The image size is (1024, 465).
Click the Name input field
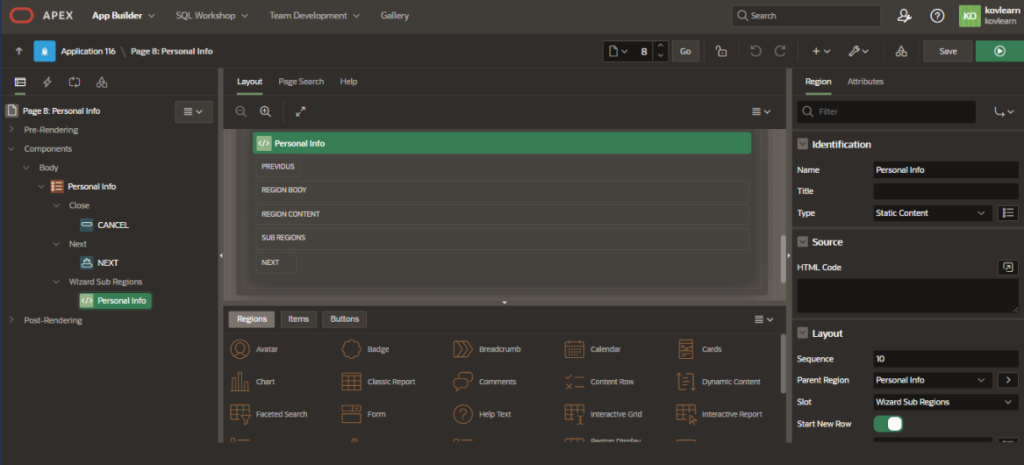[946, 170]
